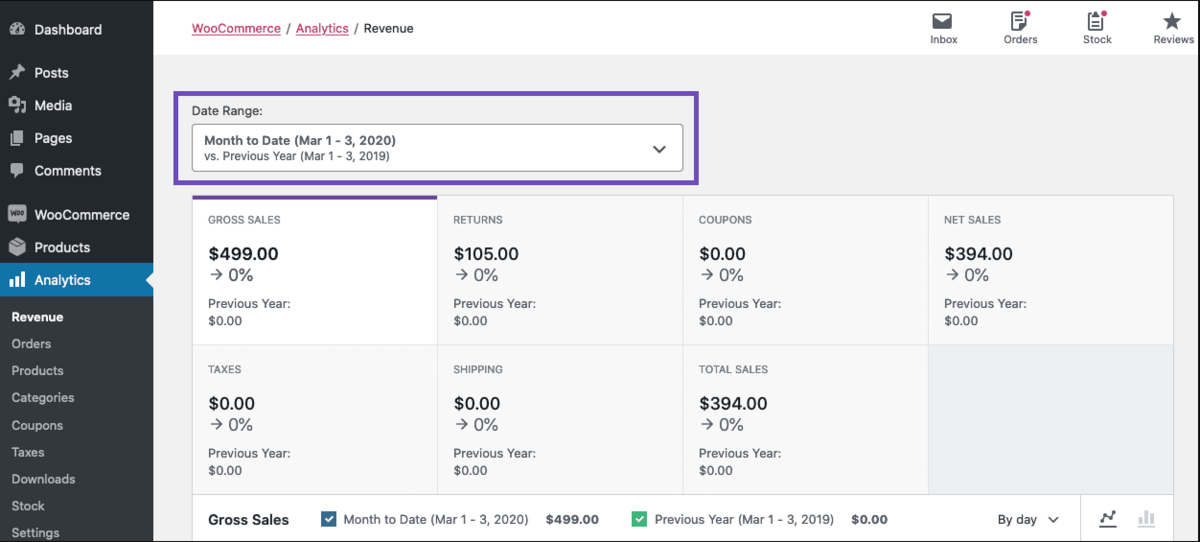Select Categories in Analytics submenu
The height and width of the screenshot is (542, 1200).
coord(43,398)
